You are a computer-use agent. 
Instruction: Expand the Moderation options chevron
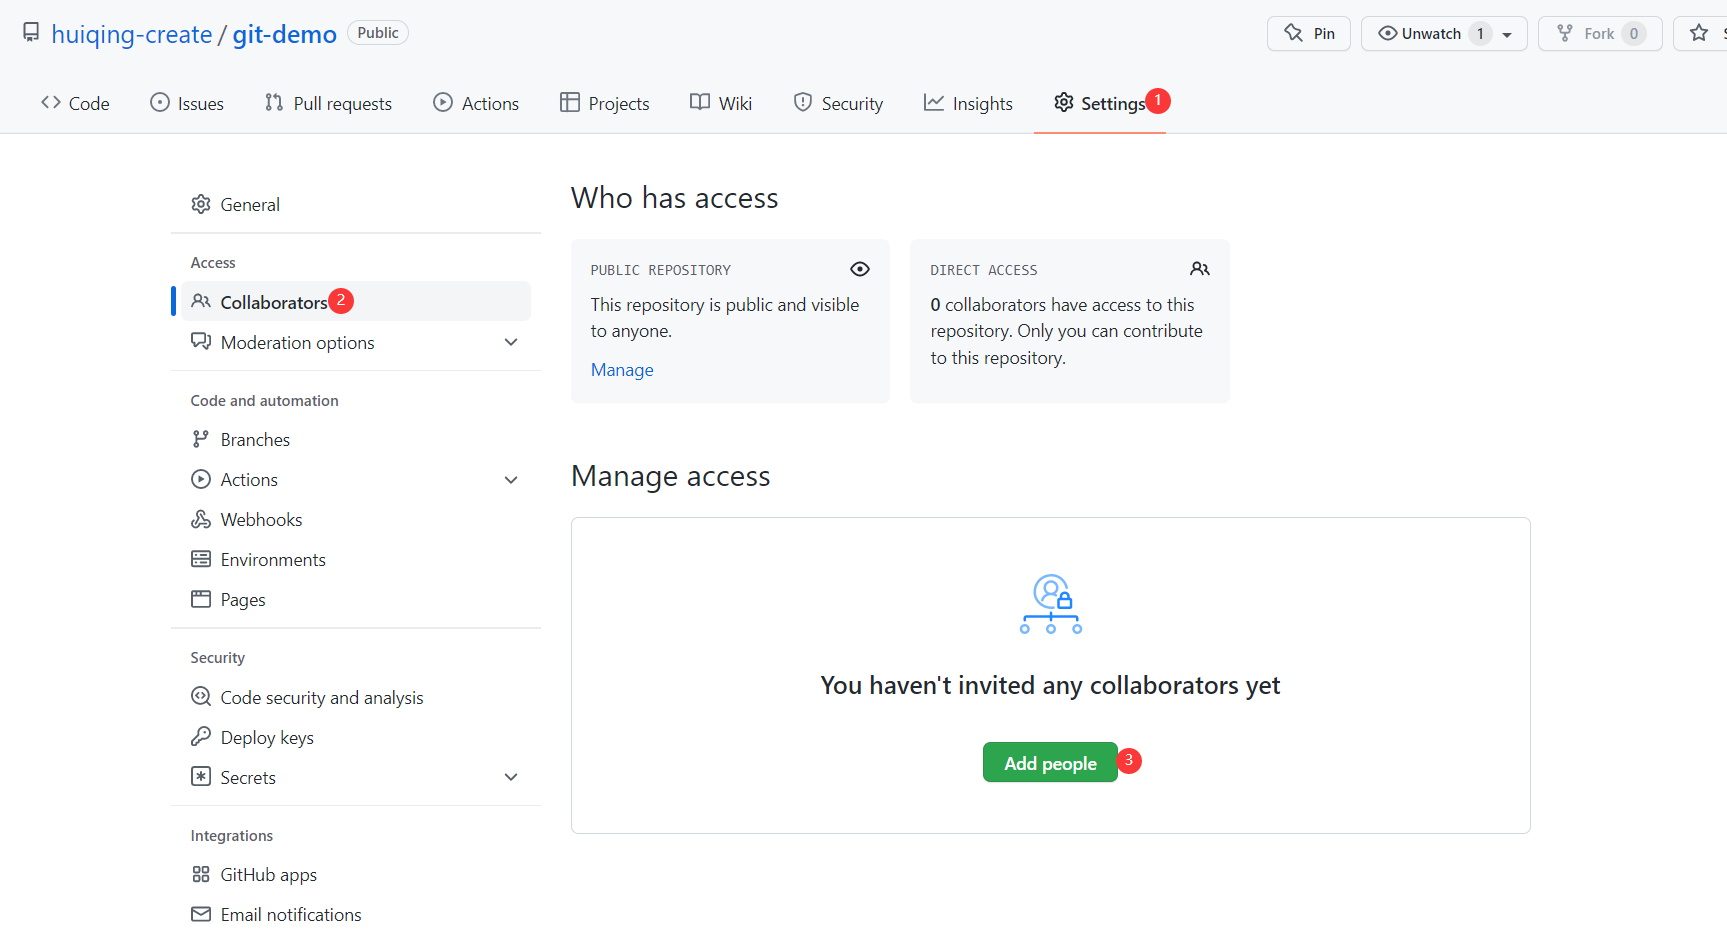coord(511,342)
